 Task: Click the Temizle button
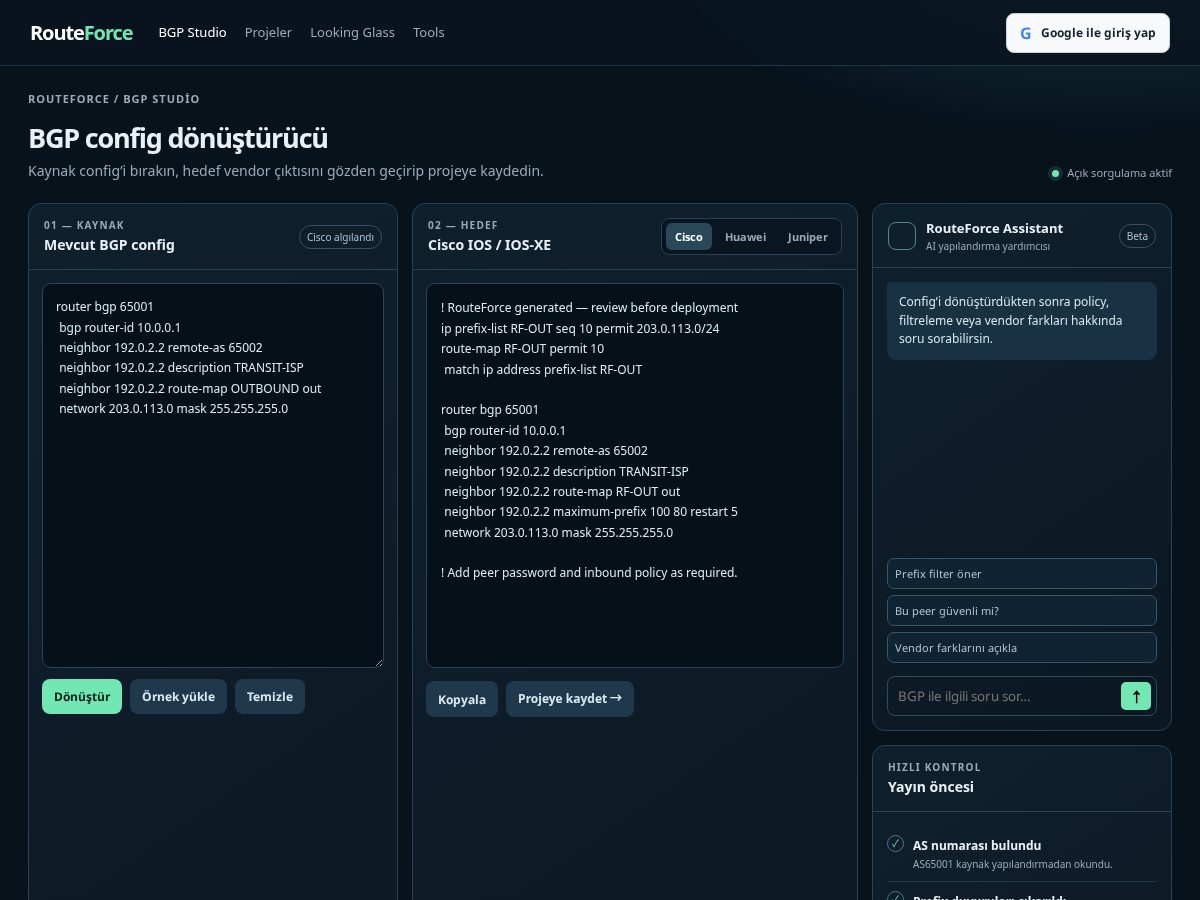[x=270, y=697]
